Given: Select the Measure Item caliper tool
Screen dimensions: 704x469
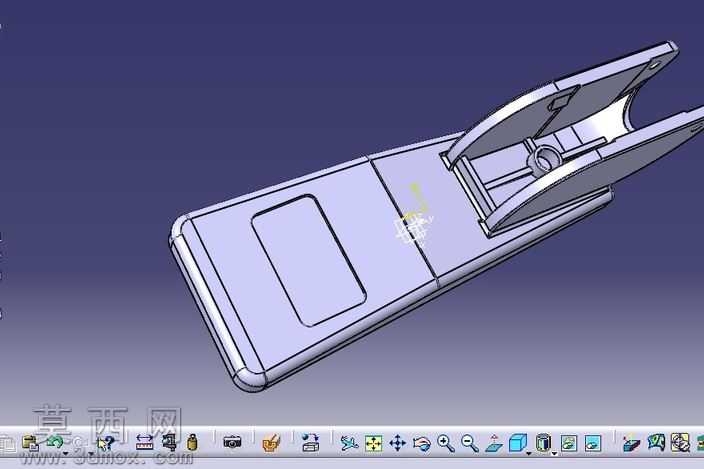Looking at the screenshot, I should (169, 443).
